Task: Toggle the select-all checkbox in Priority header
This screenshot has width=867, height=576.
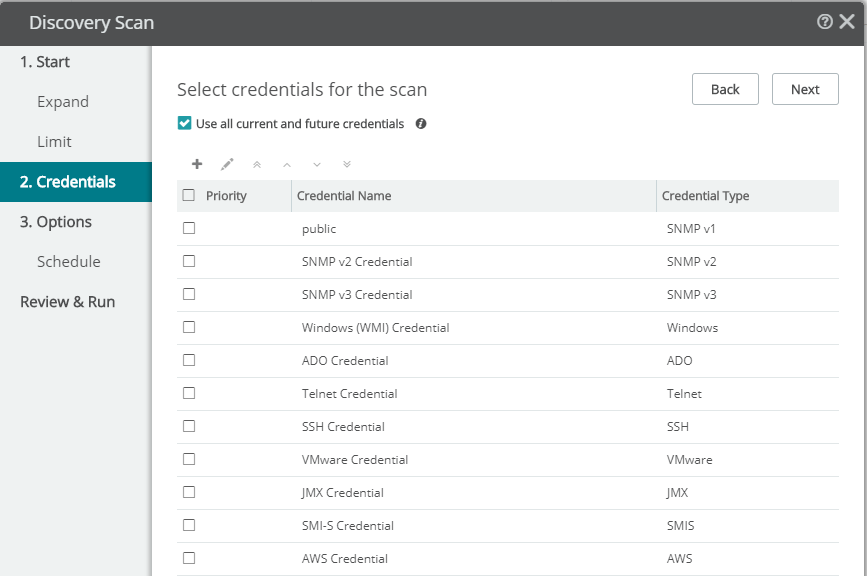Action: 189,195
